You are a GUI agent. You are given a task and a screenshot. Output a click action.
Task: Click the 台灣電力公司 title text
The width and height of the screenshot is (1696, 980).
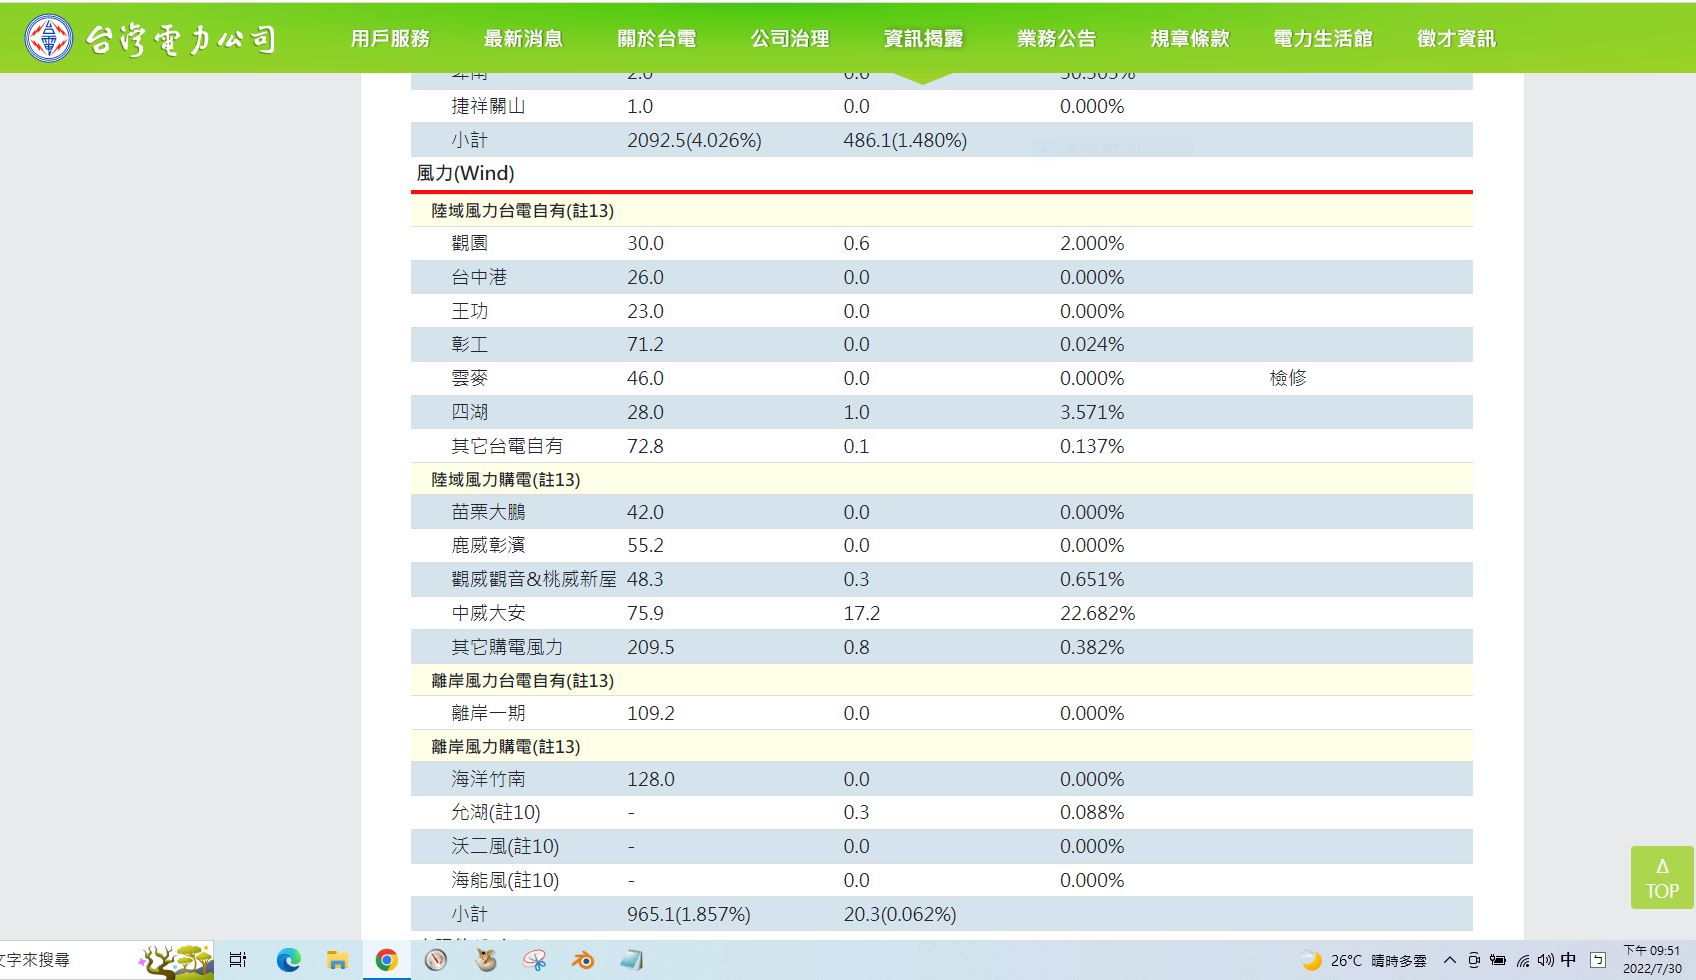181,39
